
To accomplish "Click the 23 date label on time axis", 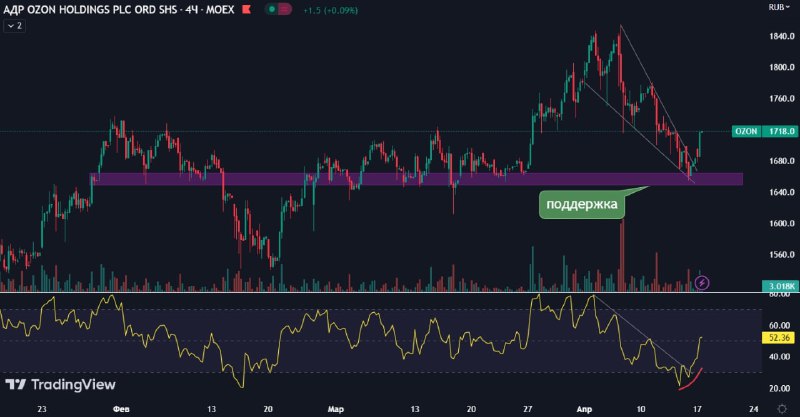I will (42, 409).
